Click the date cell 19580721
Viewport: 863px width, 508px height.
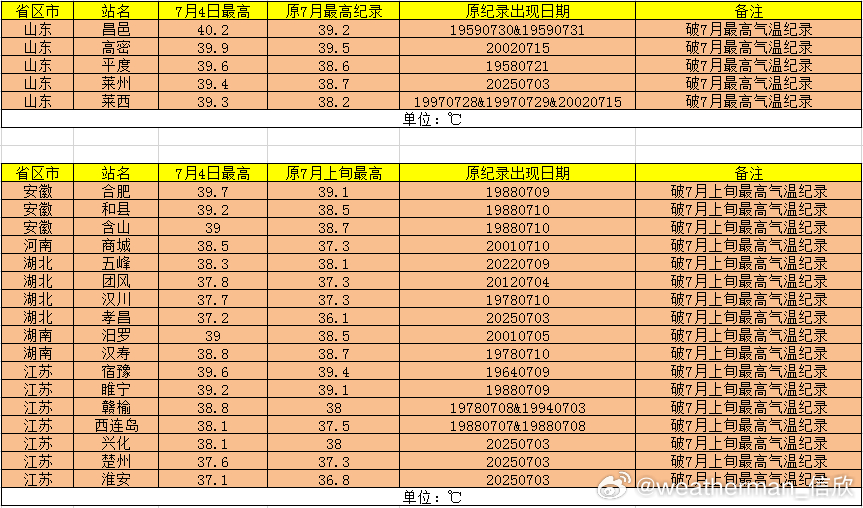517,65
